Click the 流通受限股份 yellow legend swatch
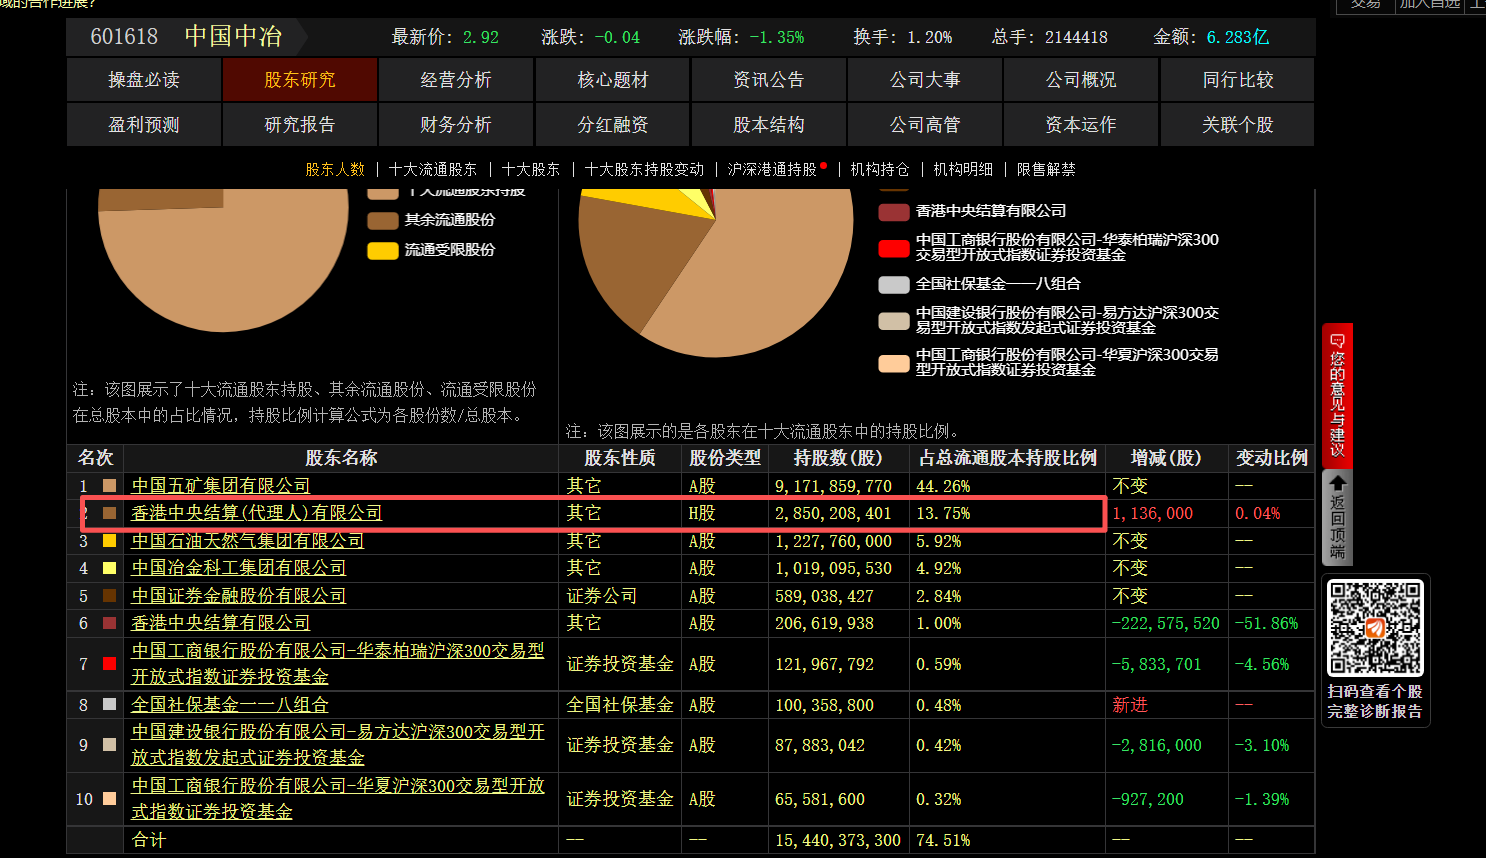 coord(383,251)
